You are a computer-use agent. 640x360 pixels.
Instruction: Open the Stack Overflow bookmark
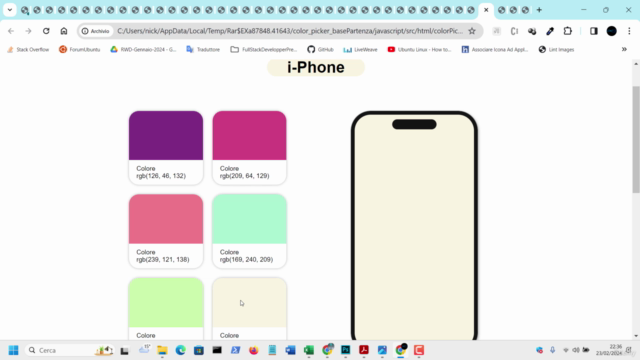tap(28, 49)
